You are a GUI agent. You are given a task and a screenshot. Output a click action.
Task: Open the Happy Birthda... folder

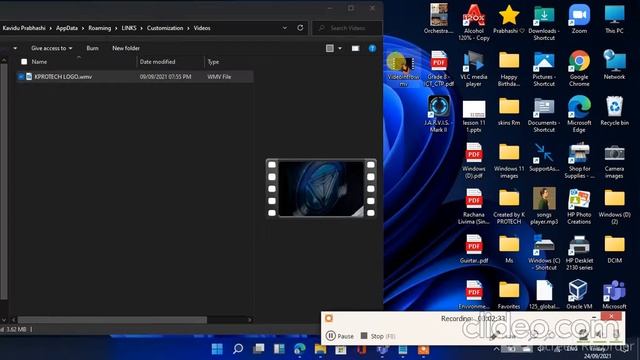click(509, 68)
